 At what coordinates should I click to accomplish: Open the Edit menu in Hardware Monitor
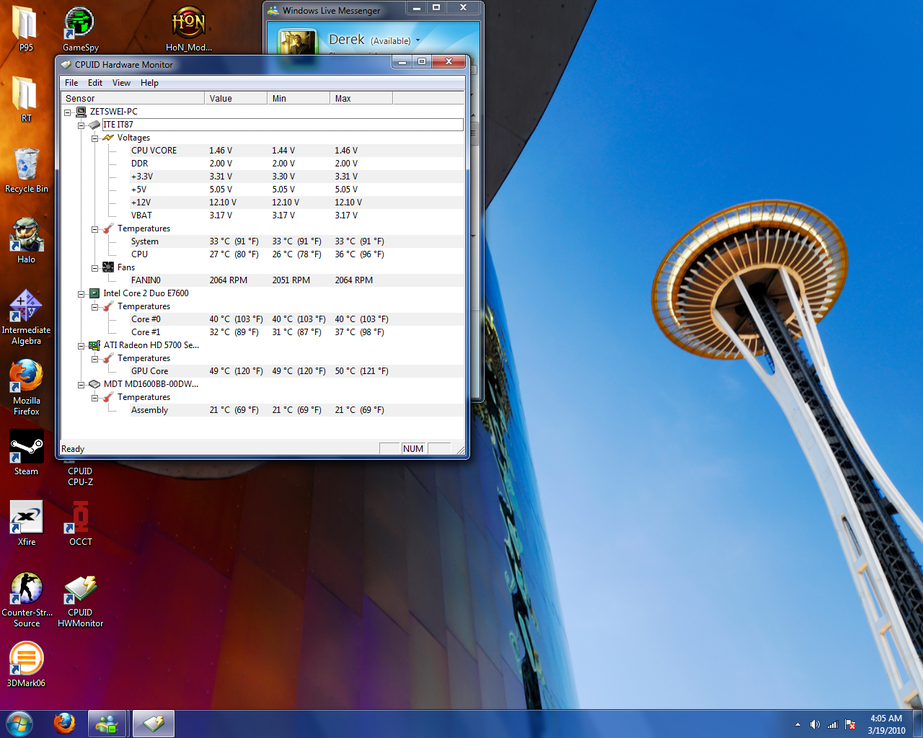95,83
